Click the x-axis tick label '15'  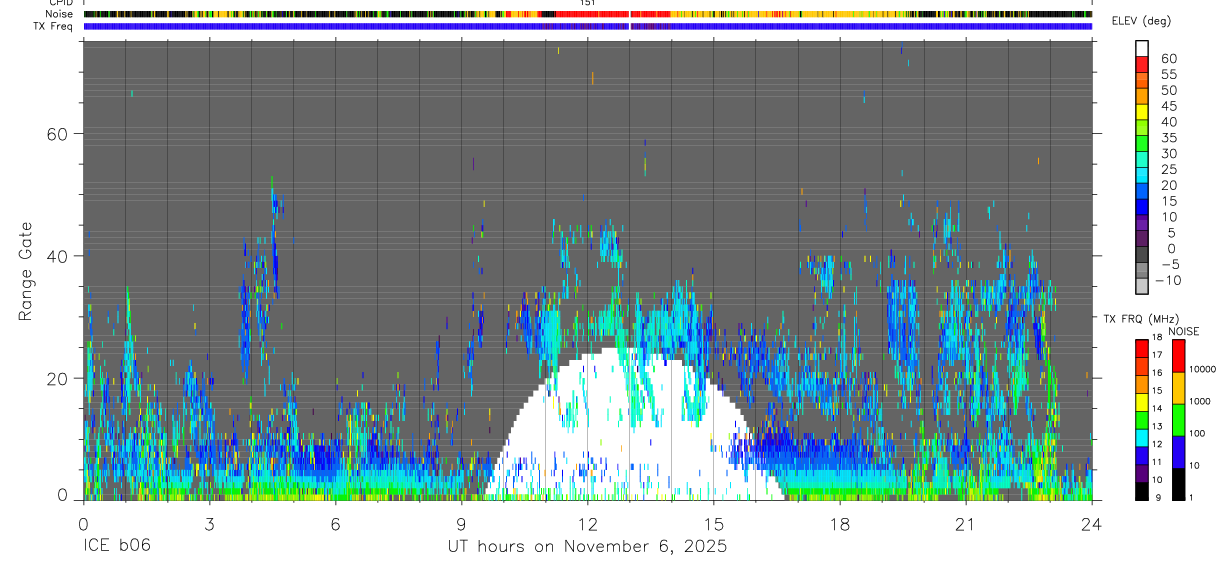713,523
